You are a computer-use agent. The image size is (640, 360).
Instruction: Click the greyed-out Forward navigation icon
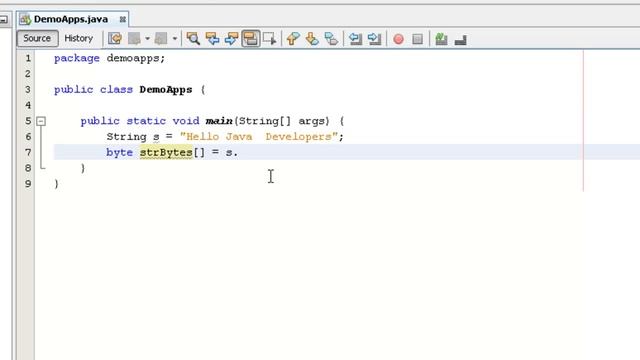tap(161, 39)
